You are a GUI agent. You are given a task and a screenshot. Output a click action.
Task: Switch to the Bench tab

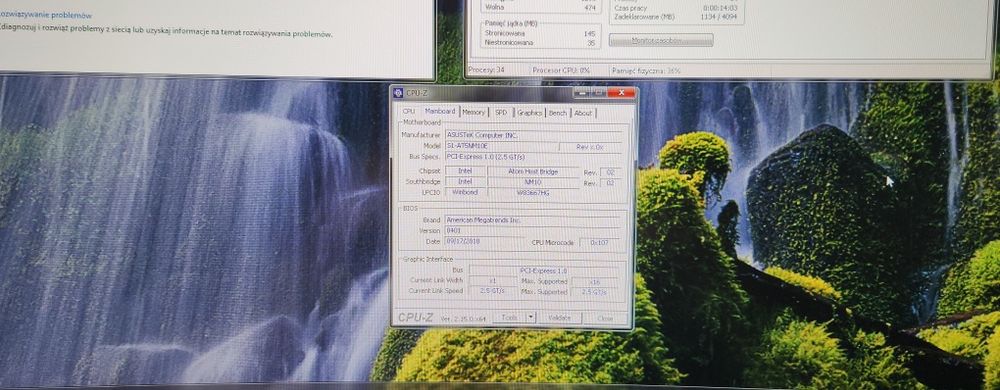pyautogui.click(x=557, y=113)
